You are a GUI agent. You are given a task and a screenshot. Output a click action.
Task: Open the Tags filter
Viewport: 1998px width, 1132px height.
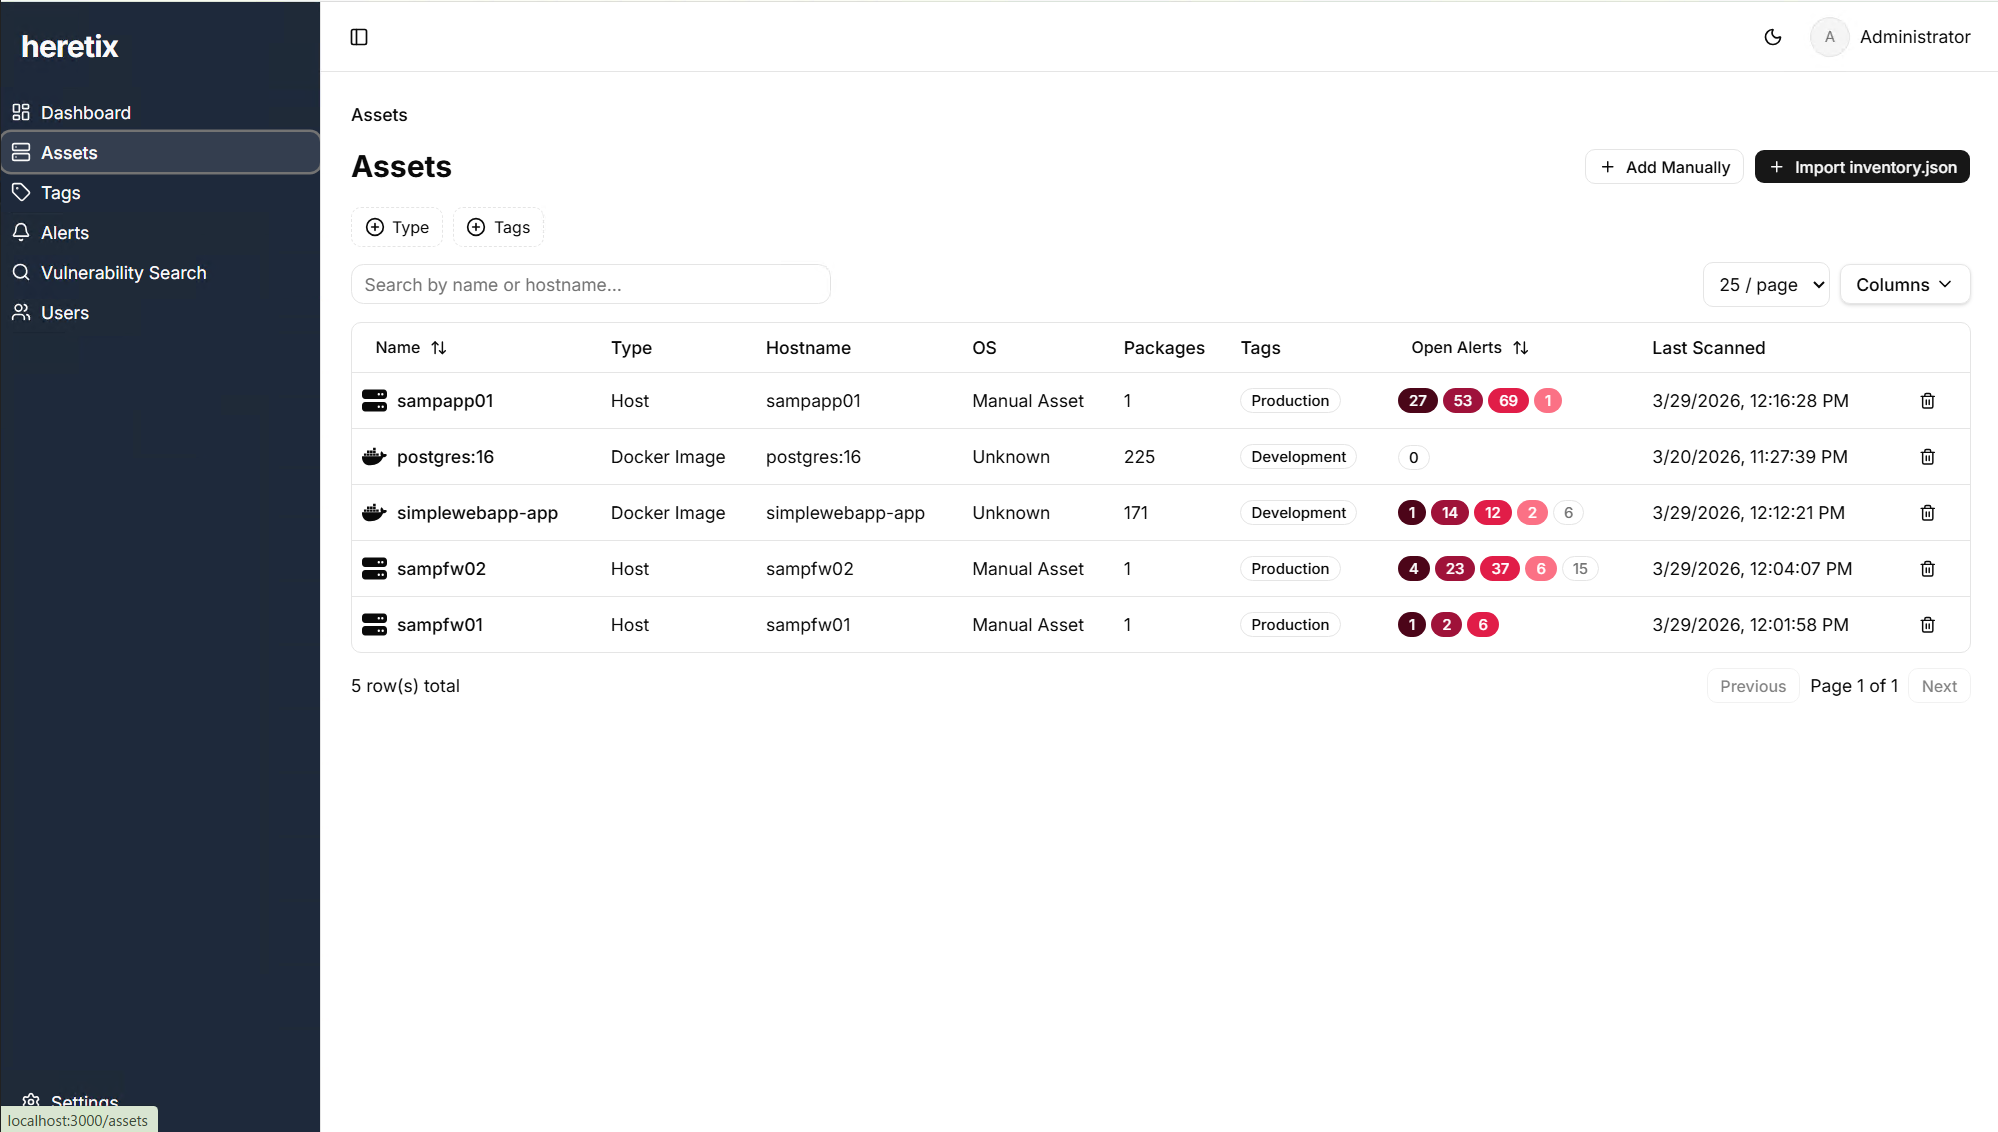[x=498, y=227]
